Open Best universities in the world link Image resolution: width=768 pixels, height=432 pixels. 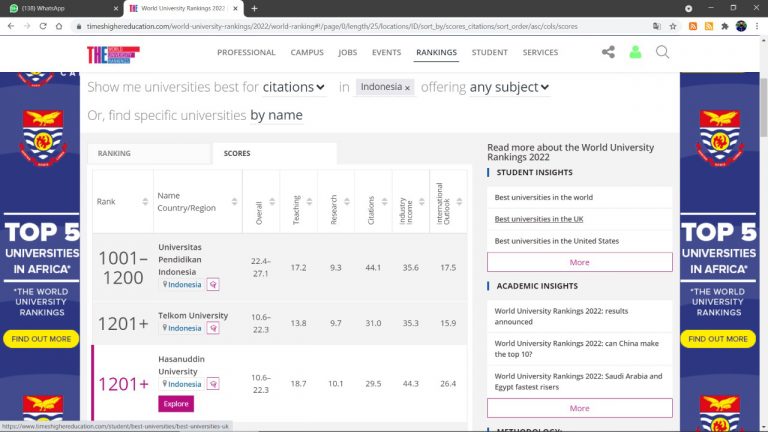[x=544, y=197]
